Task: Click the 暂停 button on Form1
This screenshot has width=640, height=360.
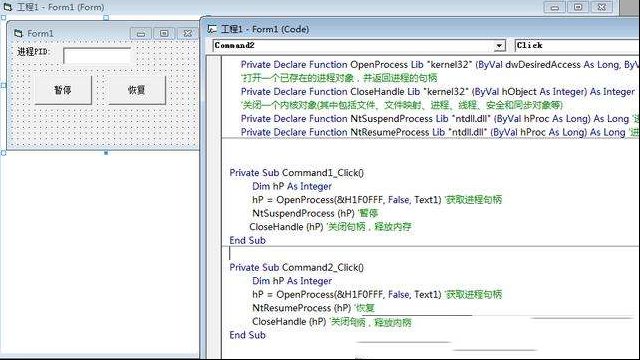Action: click(63, 90)
